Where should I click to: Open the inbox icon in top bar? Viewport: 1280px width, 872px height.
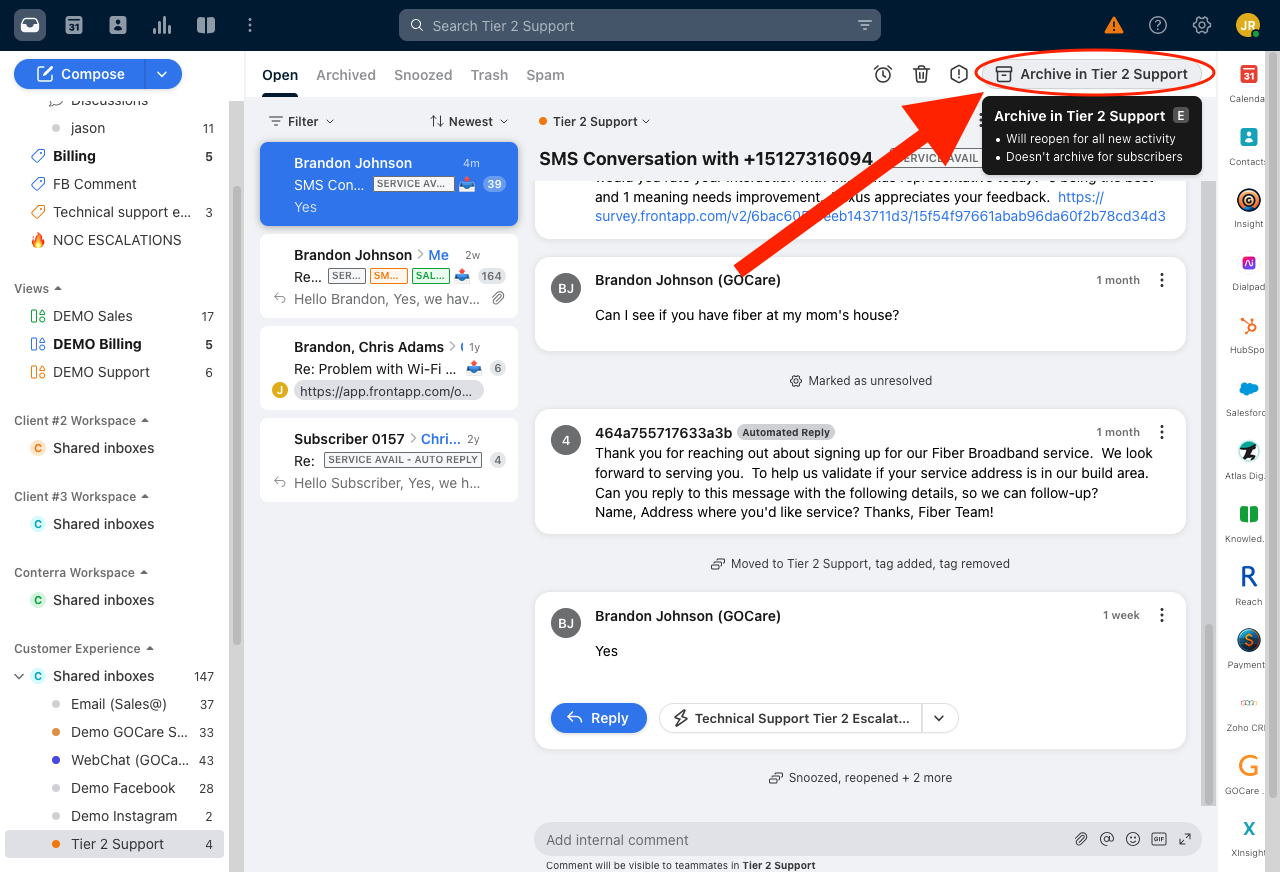pyautogui.click(x=30, y=25)
